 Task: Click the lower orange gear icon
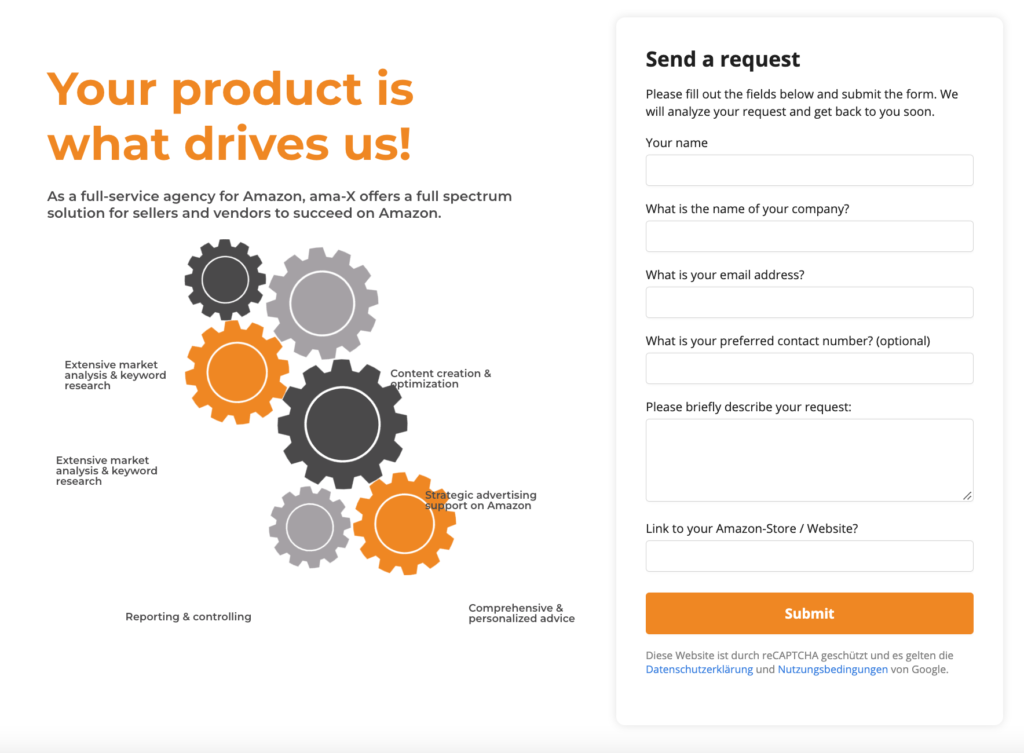point(404,524)
